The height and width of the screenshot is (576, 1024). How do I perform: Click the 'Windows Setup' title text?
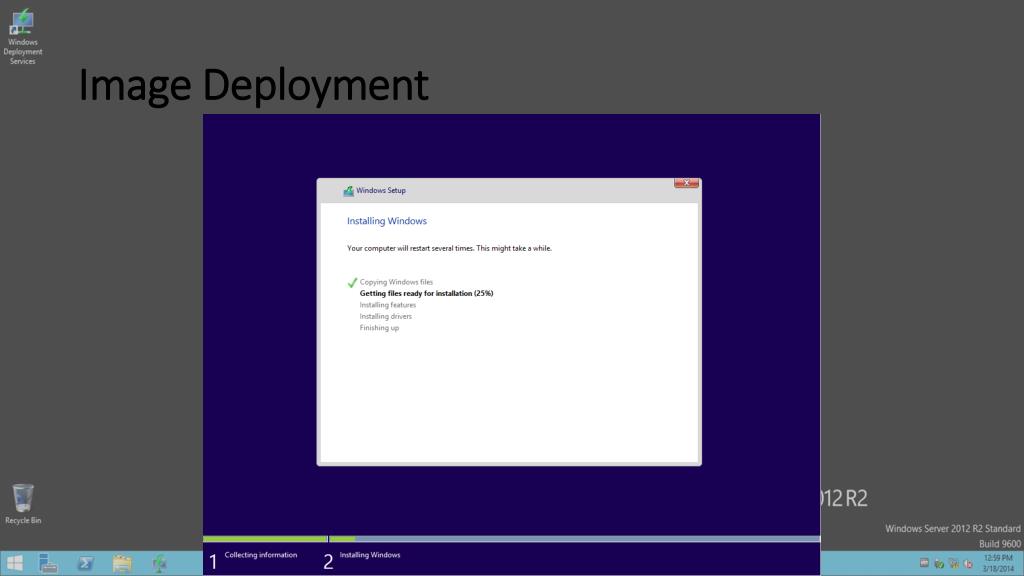point(381,191)
